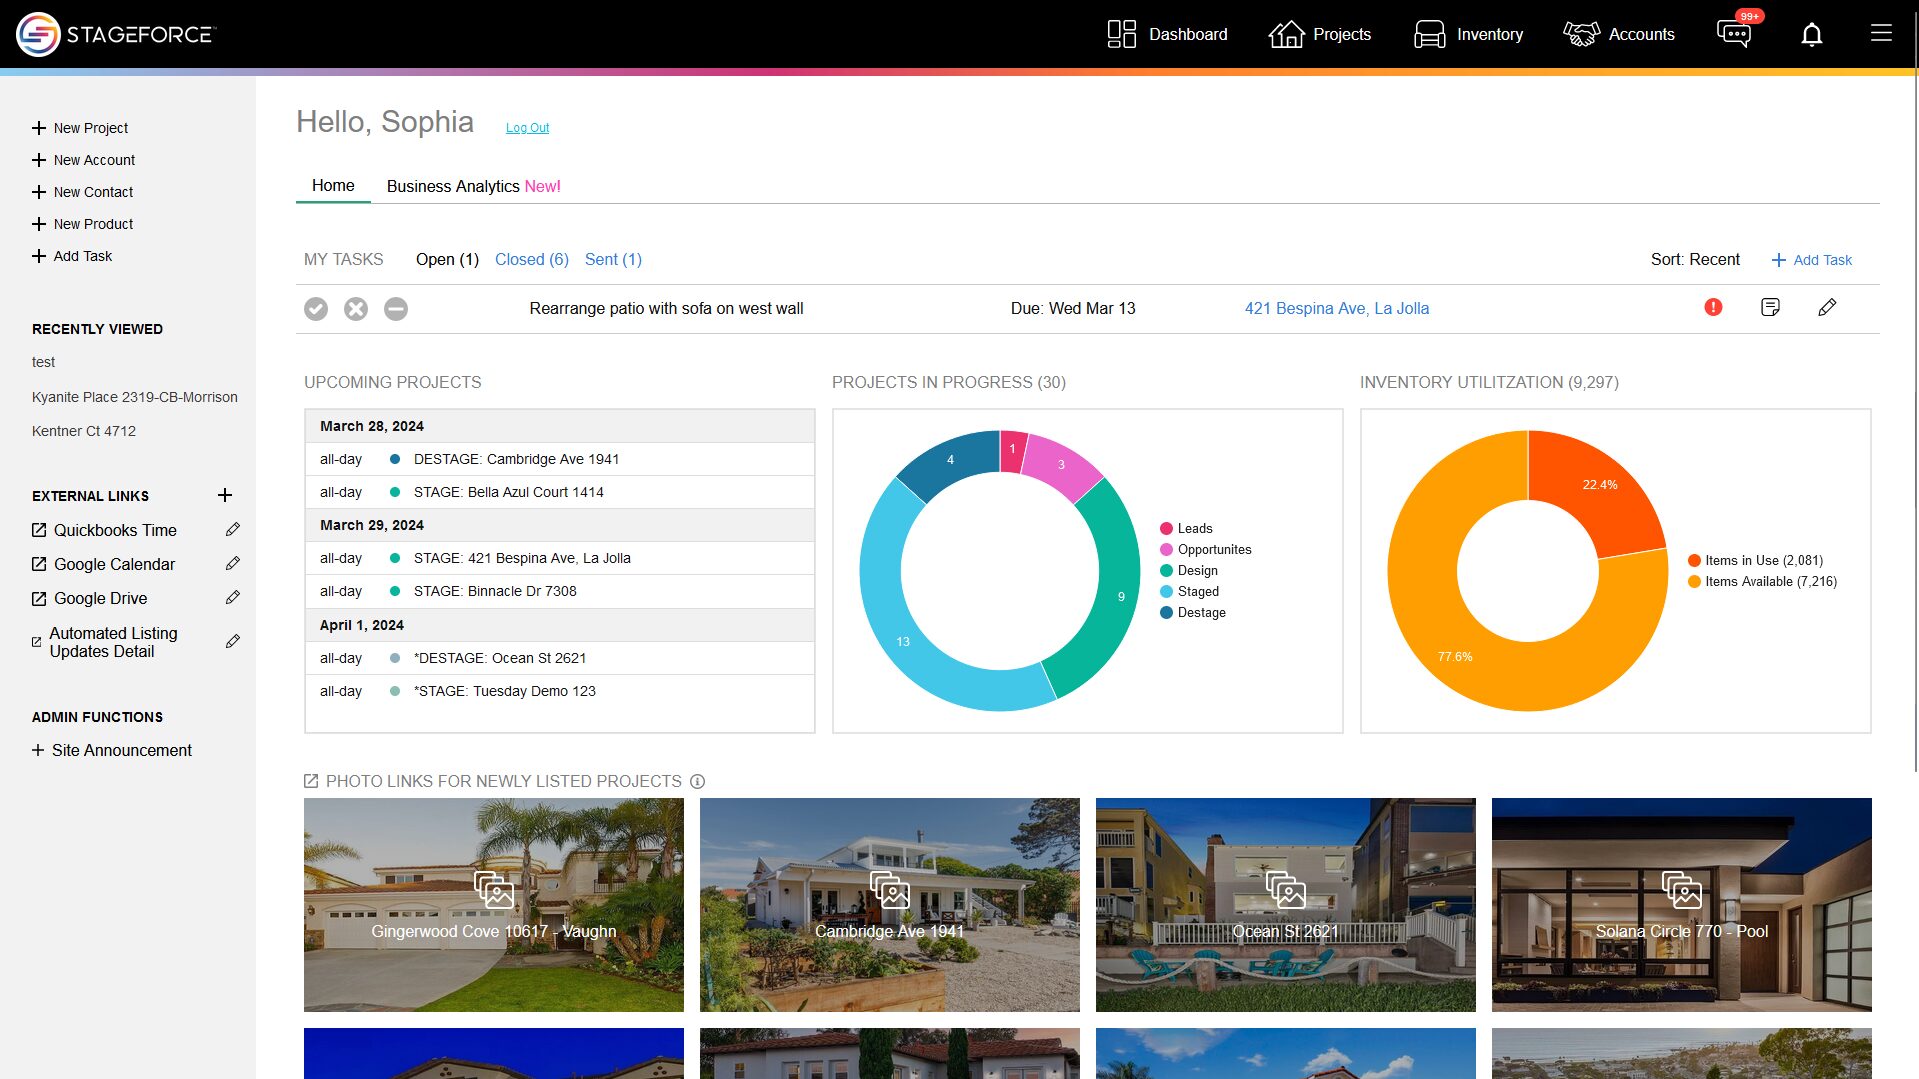This screenshot has width=1919, height=1079.
Task: Mark patio task complete with checkmark icon
Action: [x=316, y=309]
